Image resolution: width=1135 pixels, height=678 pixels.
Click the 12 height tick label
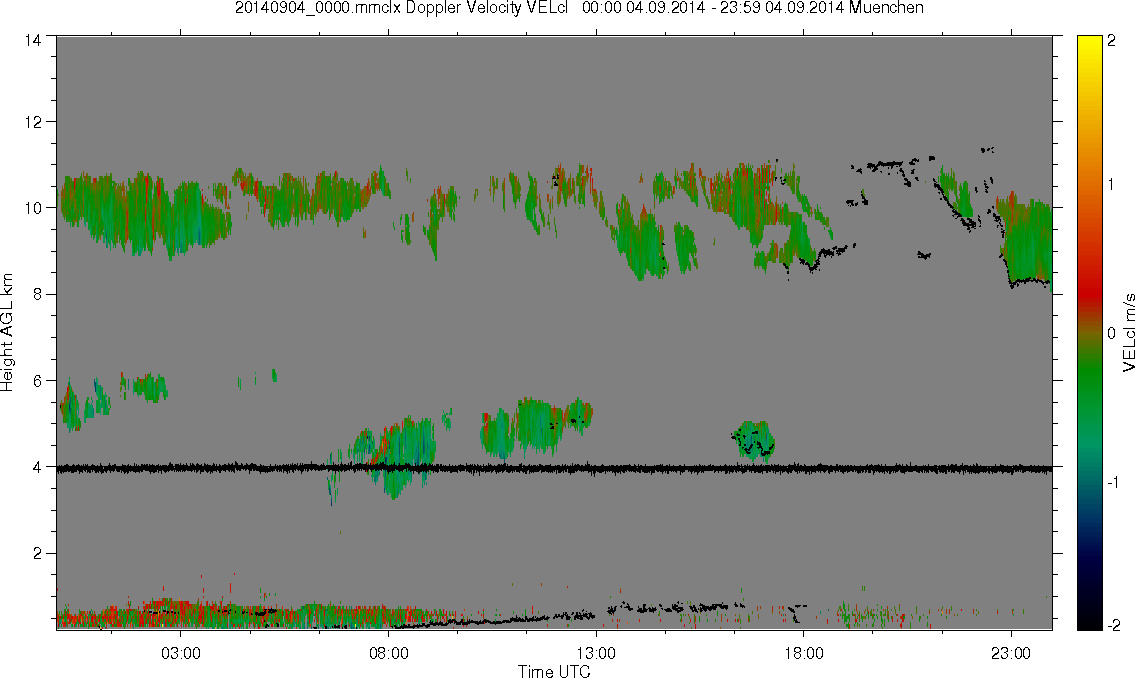[33, 122]
